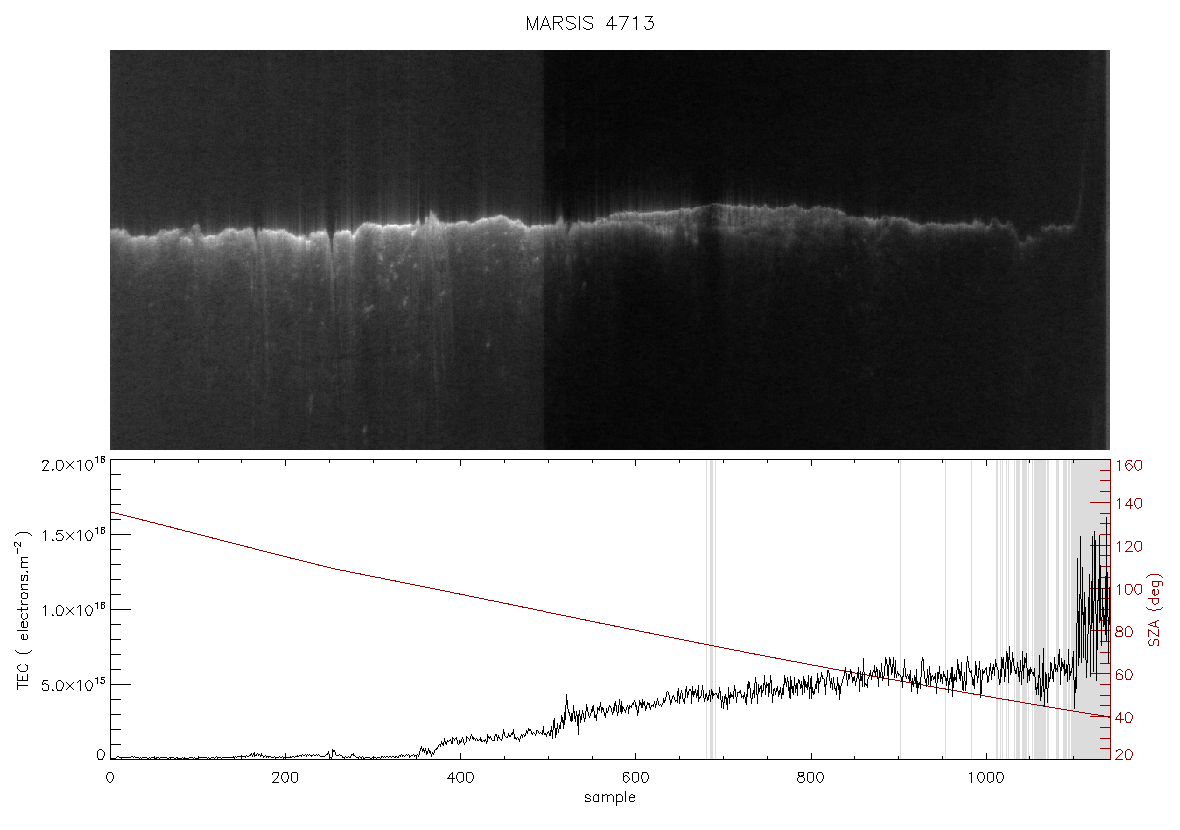This screenshot has width=1180, height=830.
Task: Click the 600 tick on sample axis
Action: pyautogui.click(x=635, y=777)
